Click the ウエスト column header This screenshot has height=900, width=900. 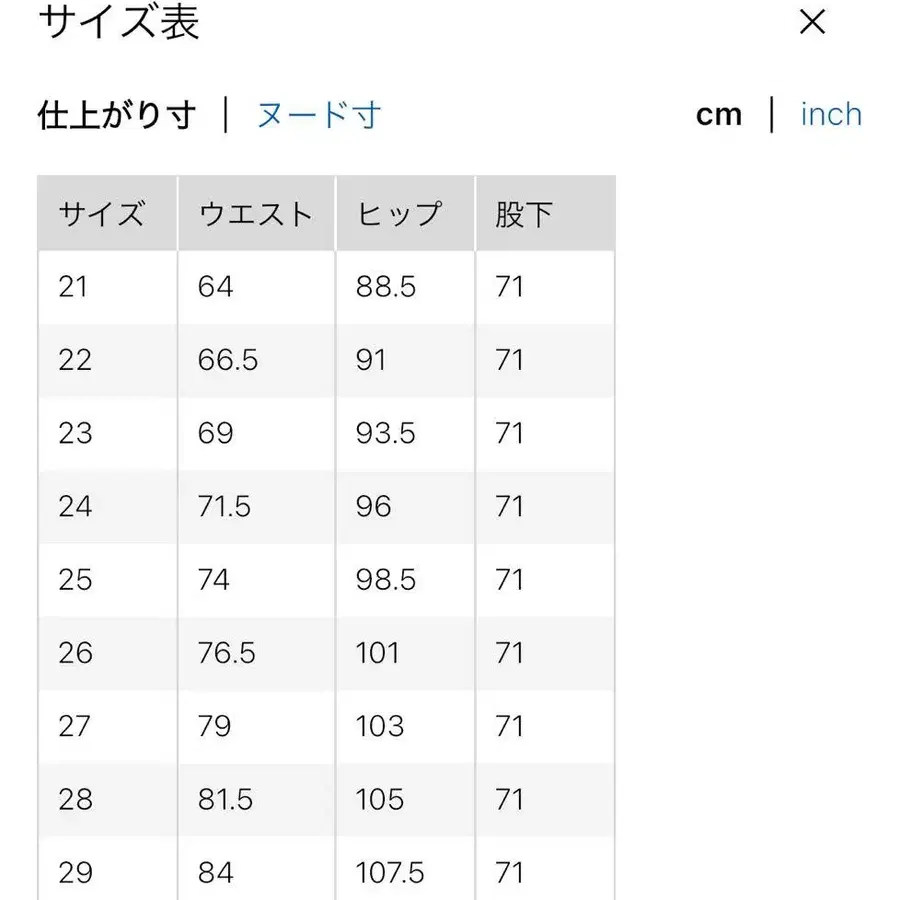[x=253, y=213]
